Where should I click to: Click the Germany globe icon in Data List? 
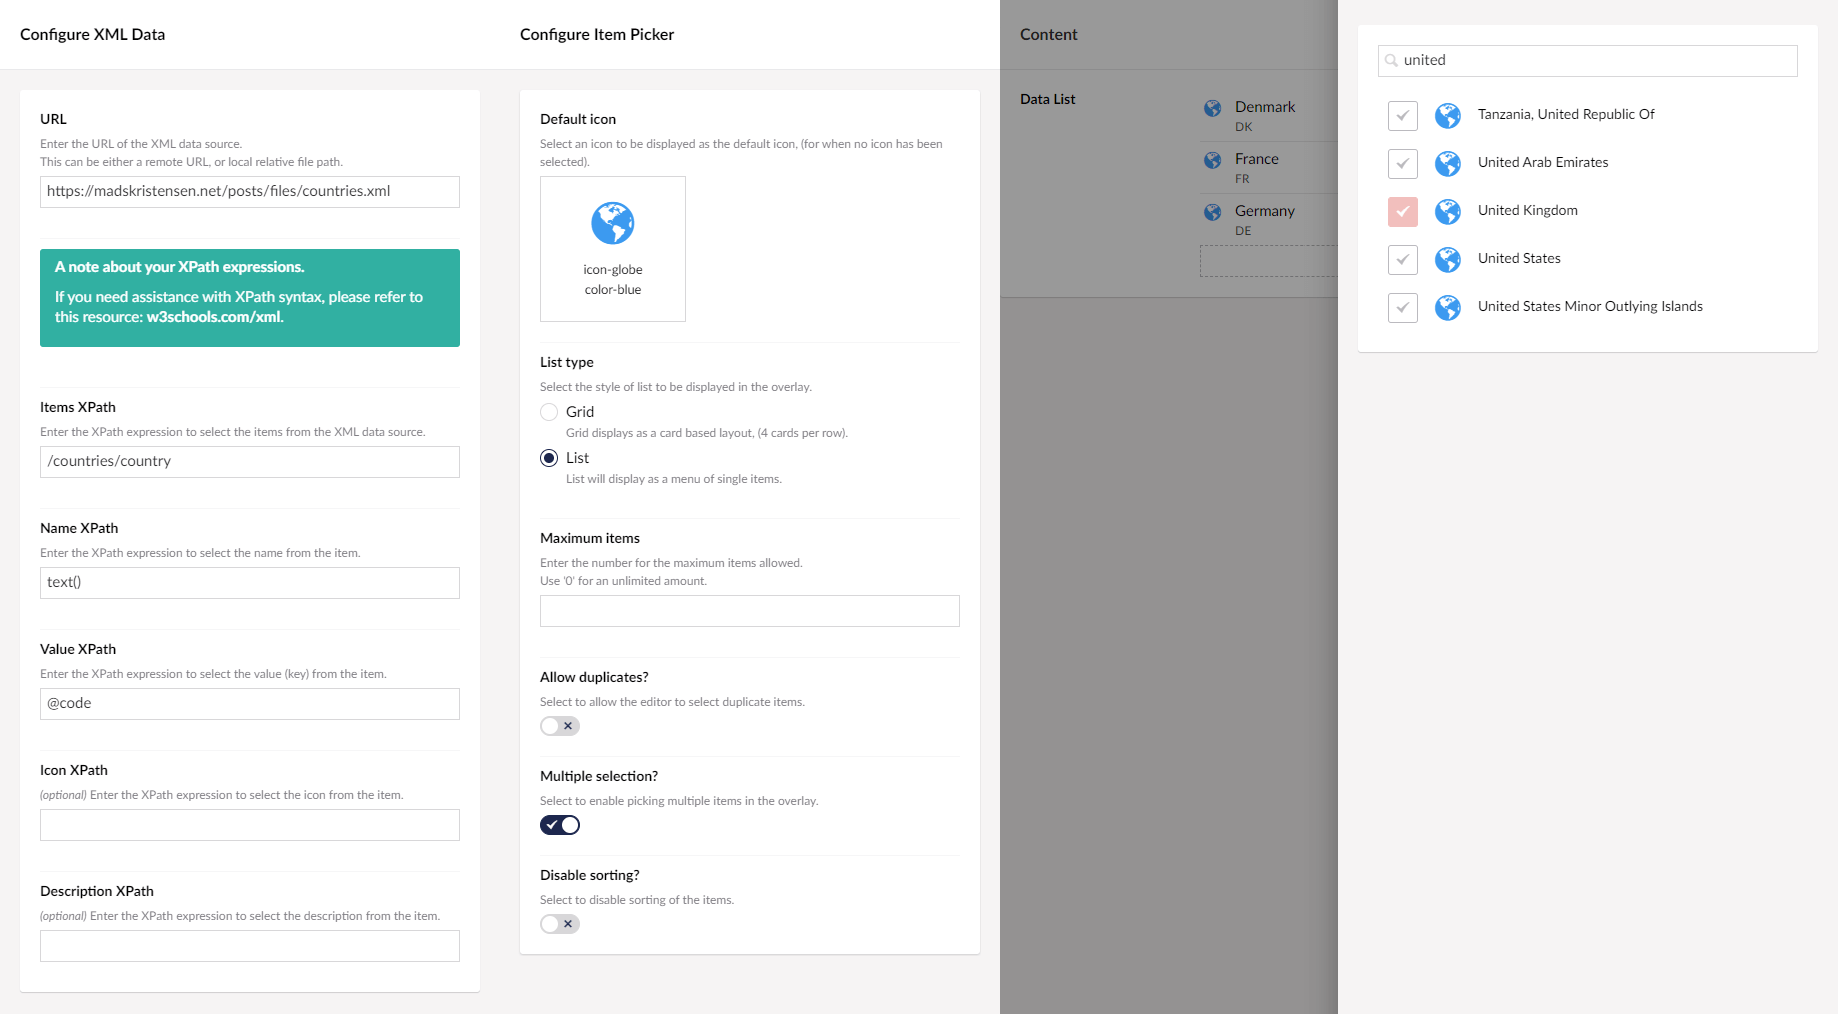[x=1213, y=212]
